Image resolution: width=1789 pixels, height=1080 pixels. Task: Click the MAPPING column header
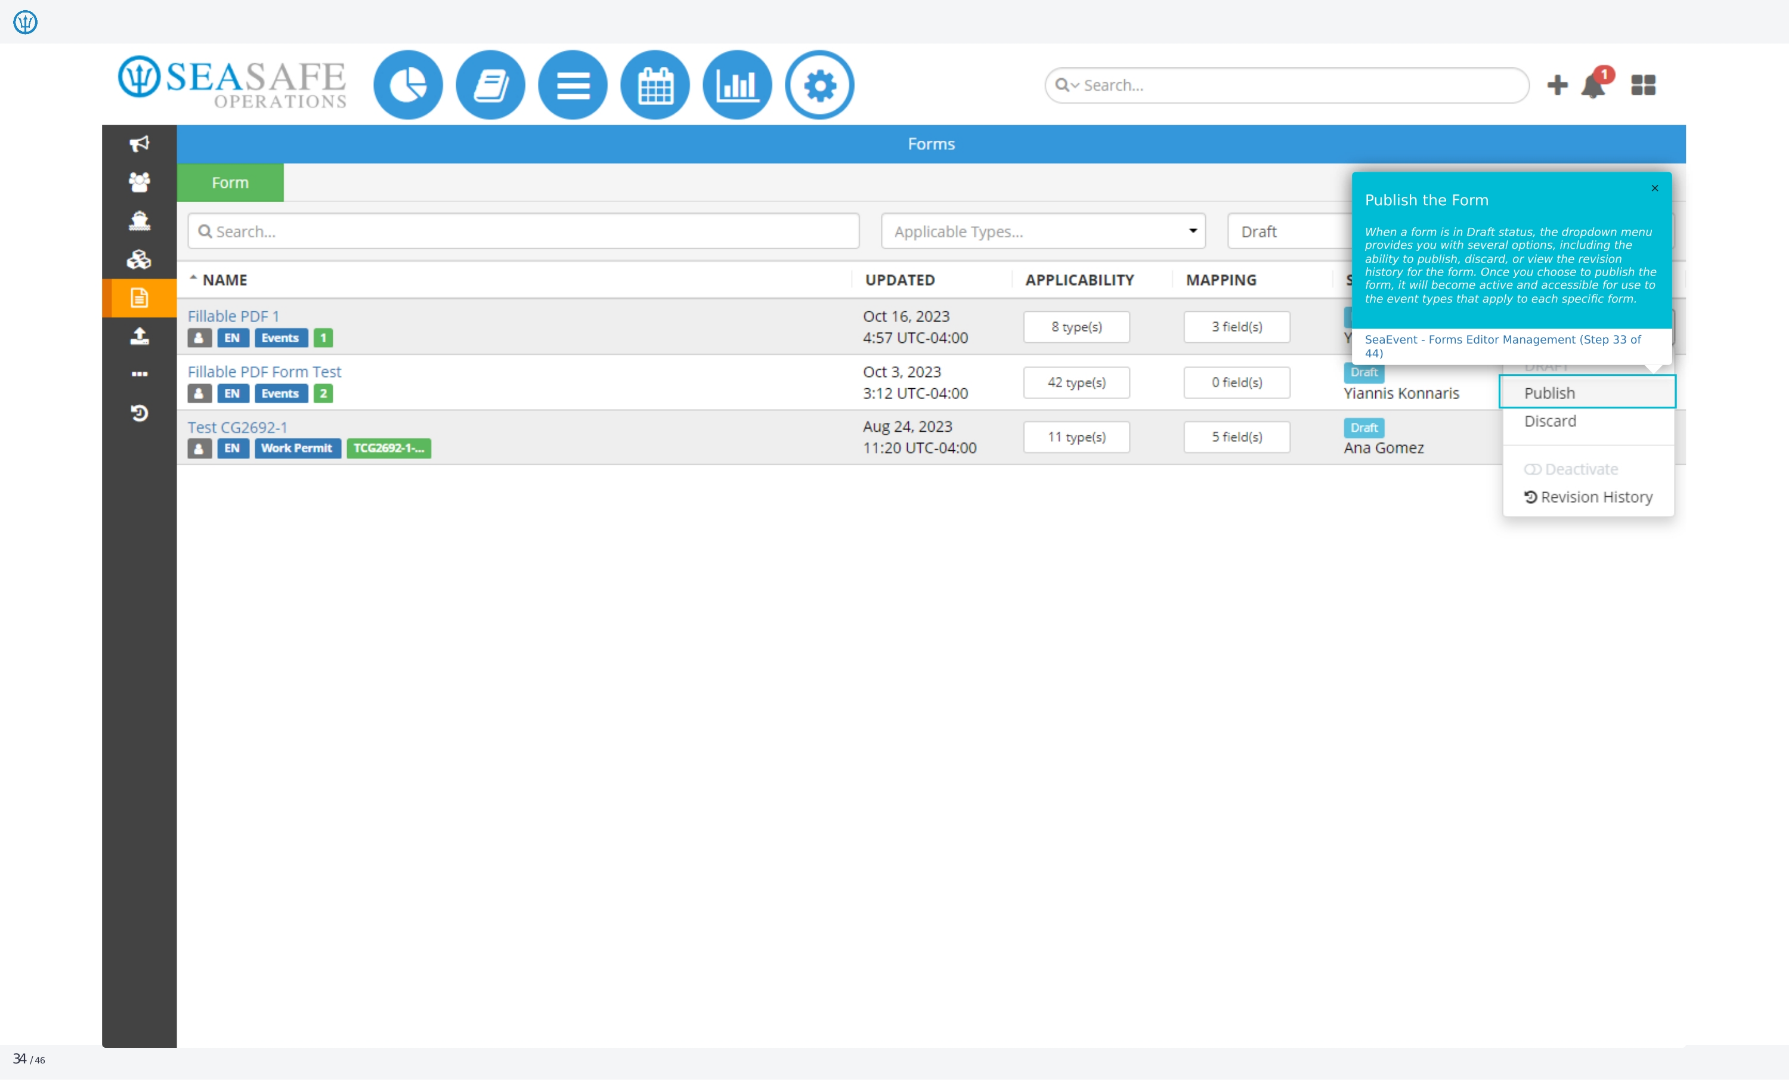tap(1221, 280)
